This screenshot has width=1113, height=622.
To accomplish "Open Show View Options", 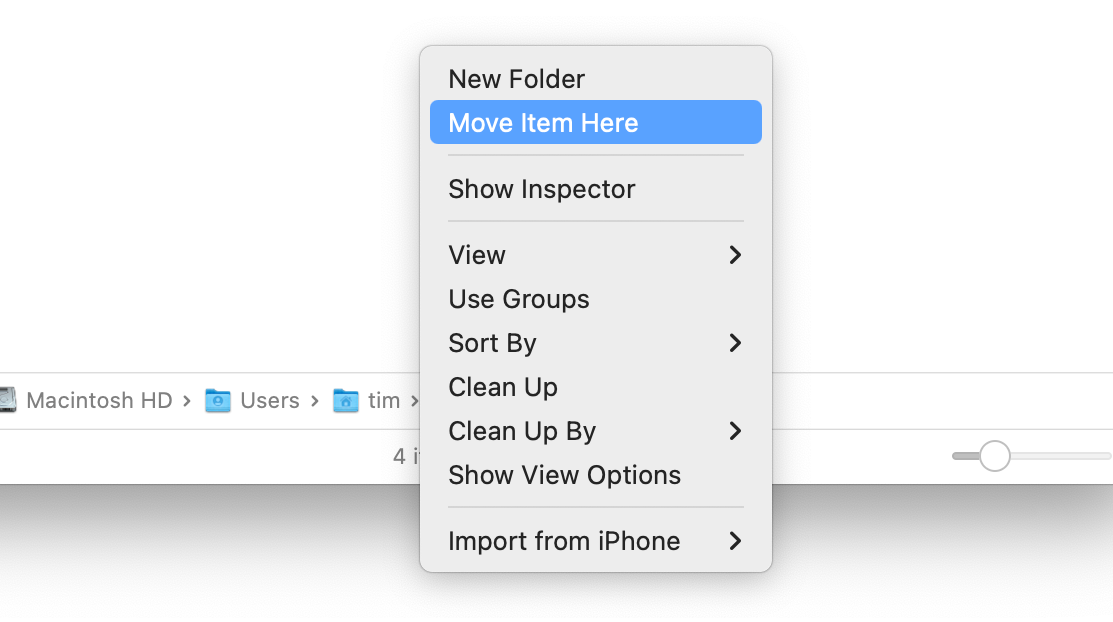I will click(x=564, y=475).
